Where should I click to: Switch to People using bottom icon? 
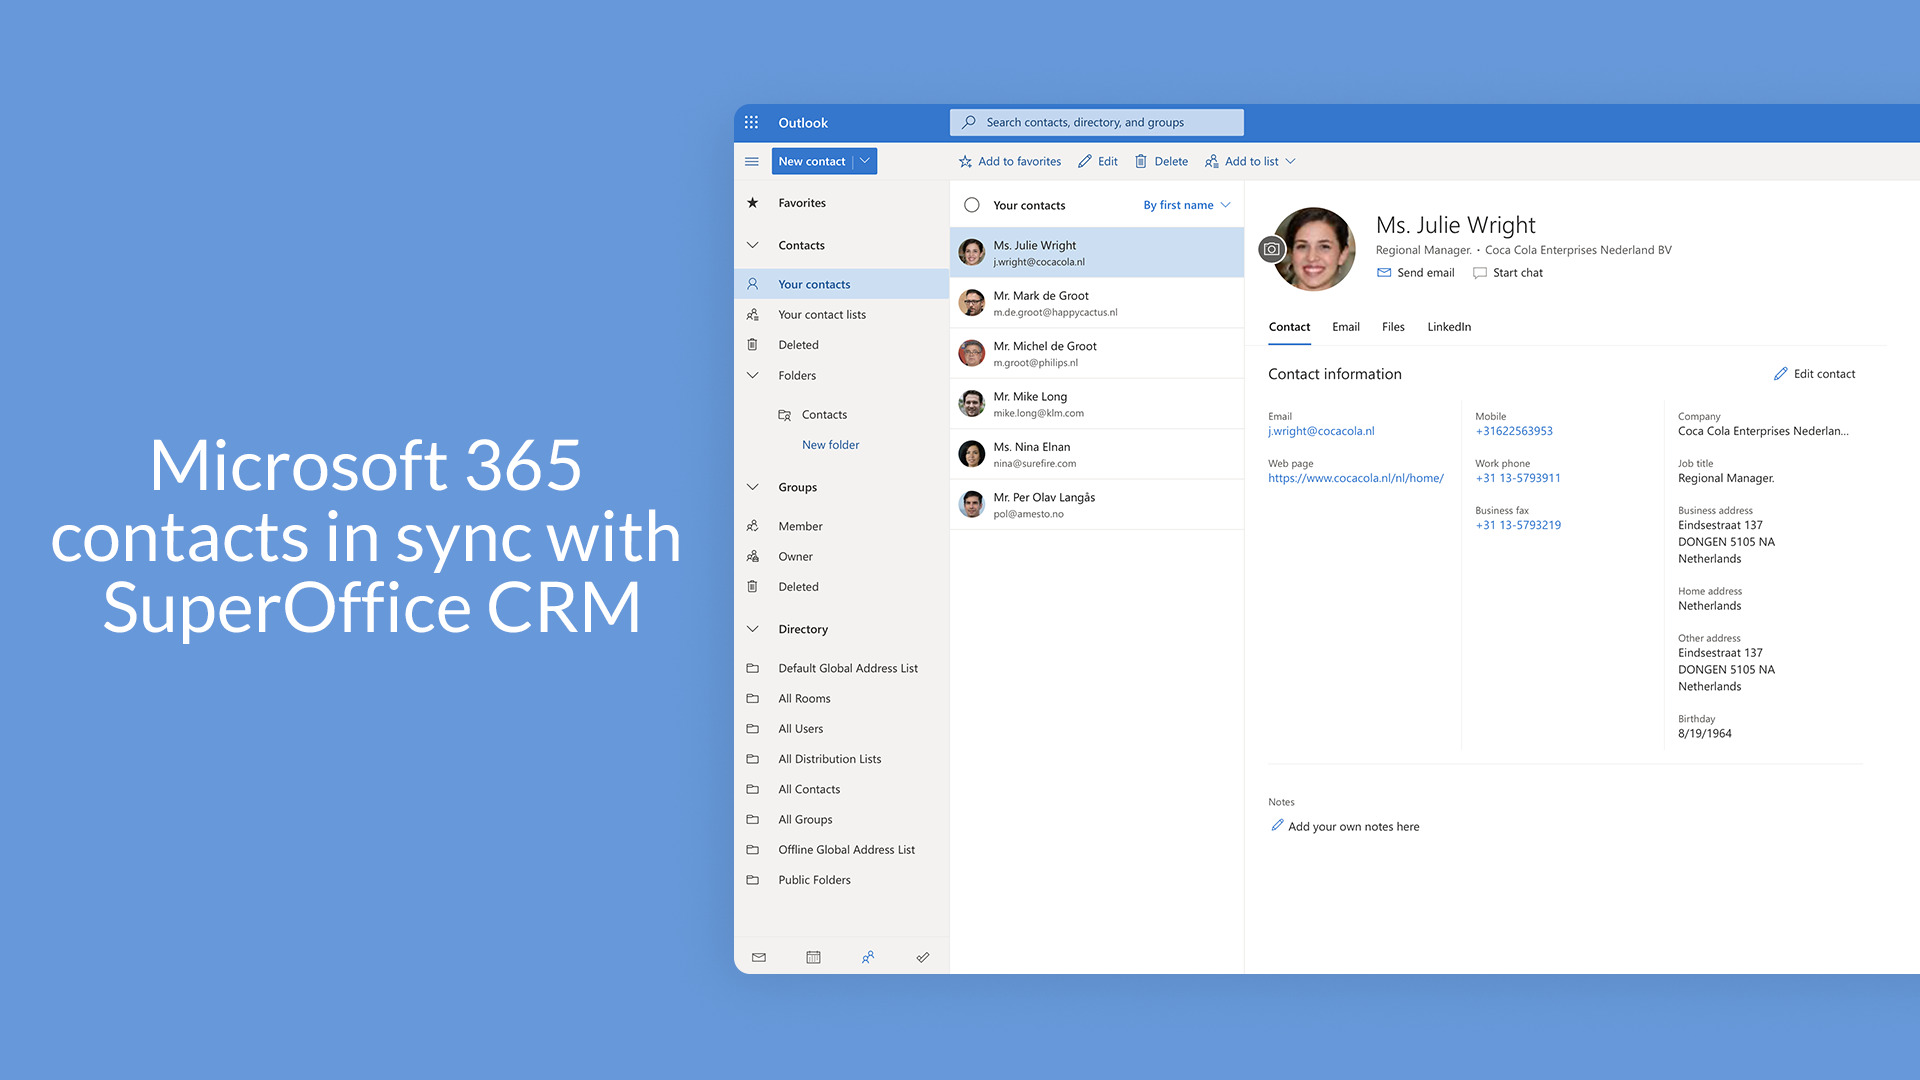[868, 957]
